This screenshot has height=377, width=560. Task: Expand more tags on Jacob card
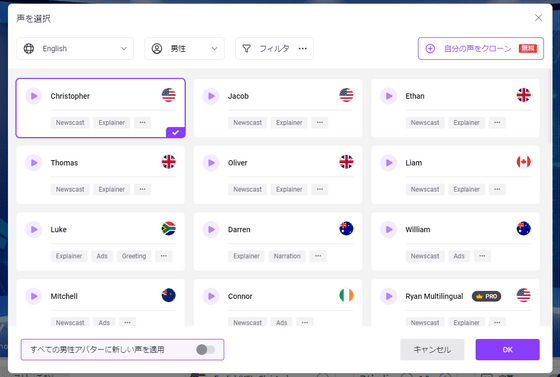click(320, 122)
